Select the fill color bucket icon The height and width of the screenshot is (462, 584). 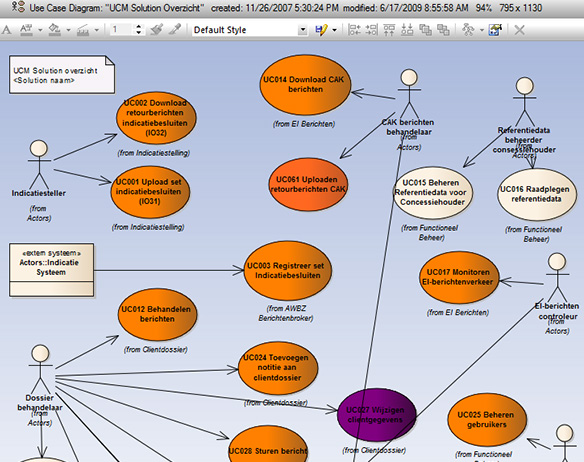click(55, 29)
